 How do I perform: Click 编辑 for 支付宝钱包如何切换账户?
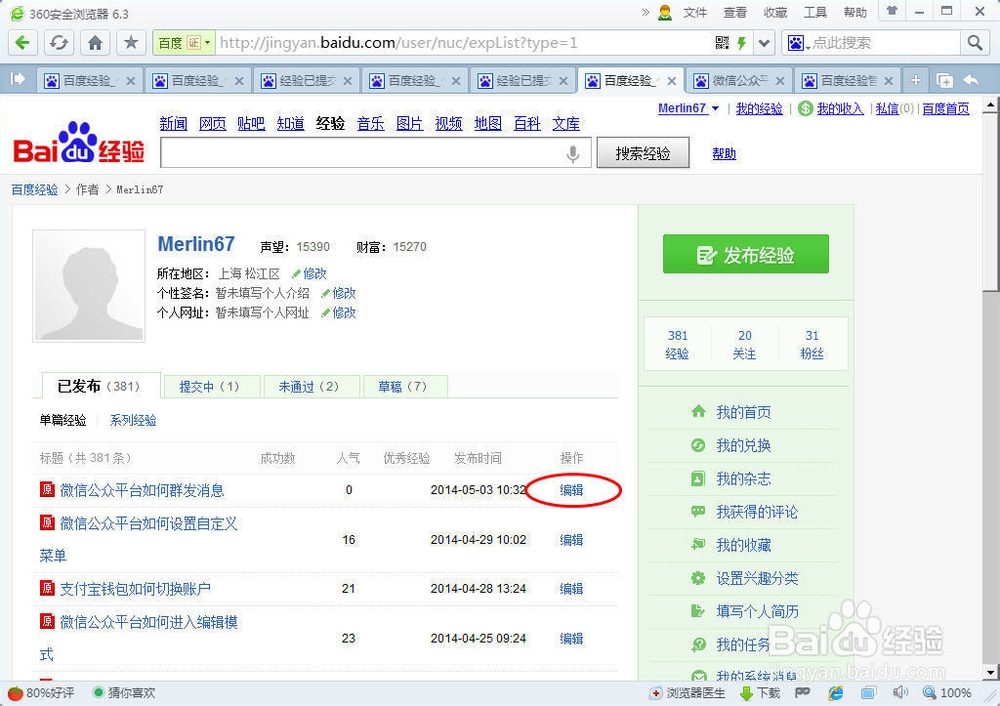[x=571, y=589]
